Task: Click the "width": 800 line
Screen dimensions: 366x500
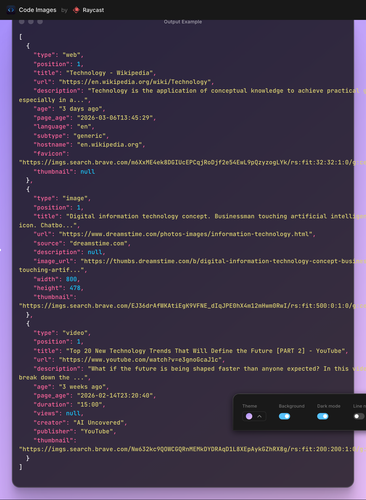Action: (57, 279)
